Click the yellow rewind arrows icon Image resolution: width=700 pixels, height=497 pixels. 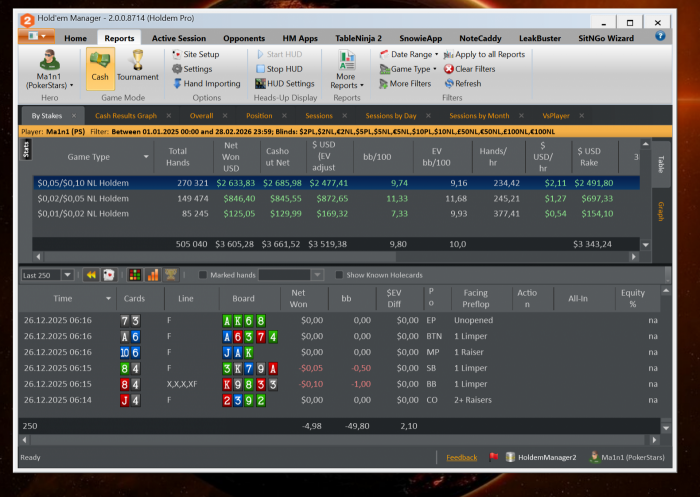click(91, 275)
